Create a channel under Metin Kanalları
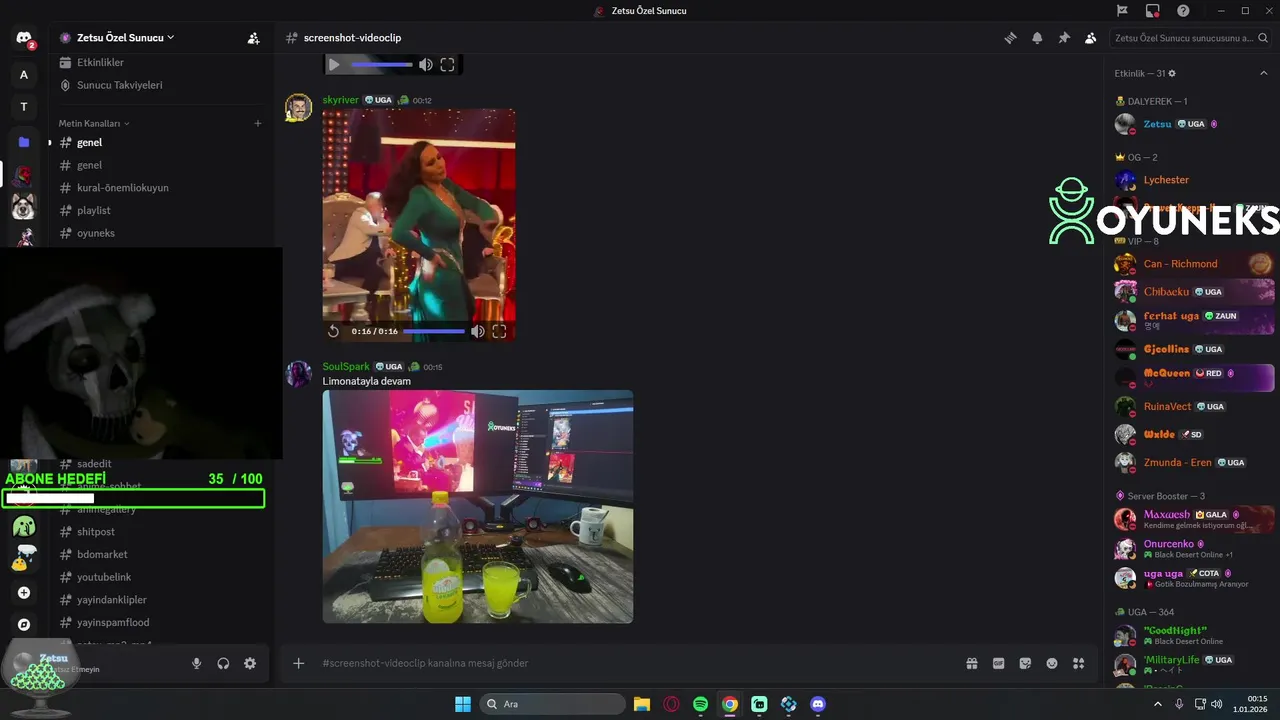 click(x=257, y=123)
